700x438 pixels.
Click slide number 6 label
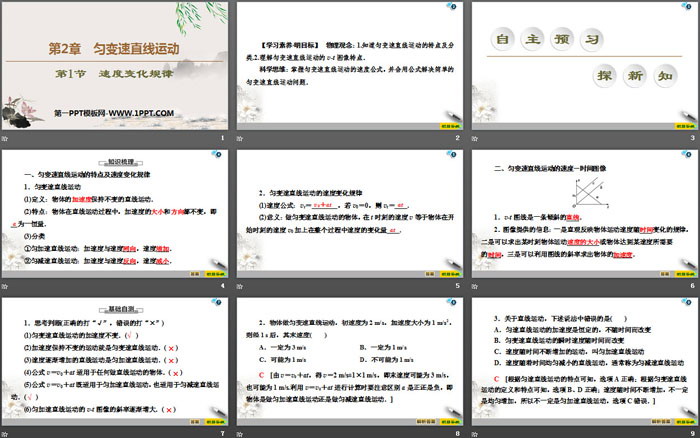(692, 286)
